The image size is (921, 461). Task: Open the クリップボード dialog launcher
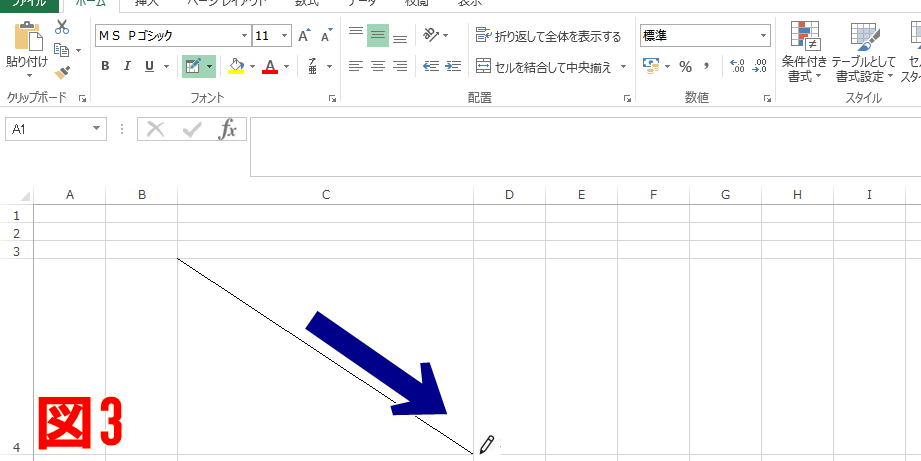(82, 99)
